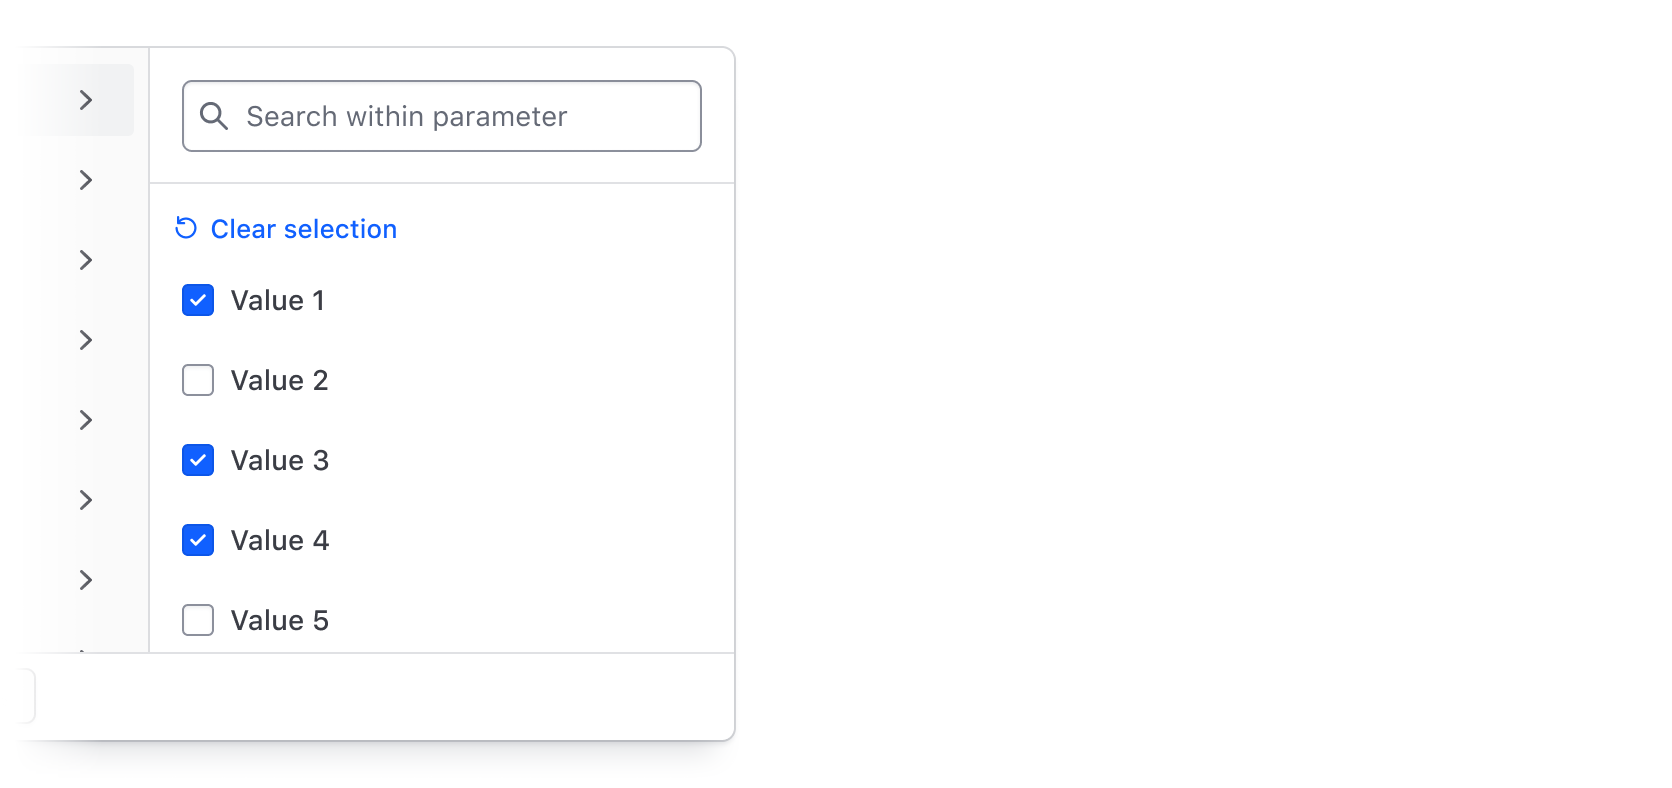1672x788 pixels.
Task: Enable the Value 2 checkbox
Action: (198, 380)
